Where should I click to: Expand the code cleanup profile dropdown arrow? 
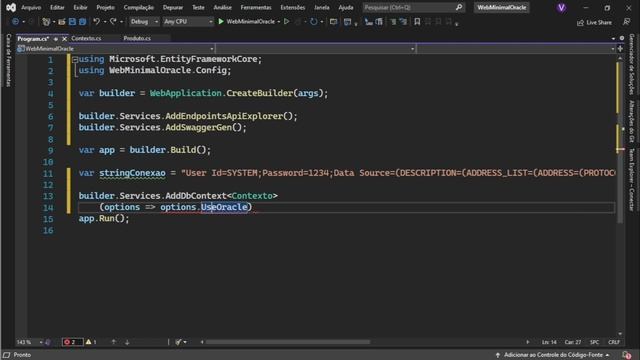[x=185, y=342]
